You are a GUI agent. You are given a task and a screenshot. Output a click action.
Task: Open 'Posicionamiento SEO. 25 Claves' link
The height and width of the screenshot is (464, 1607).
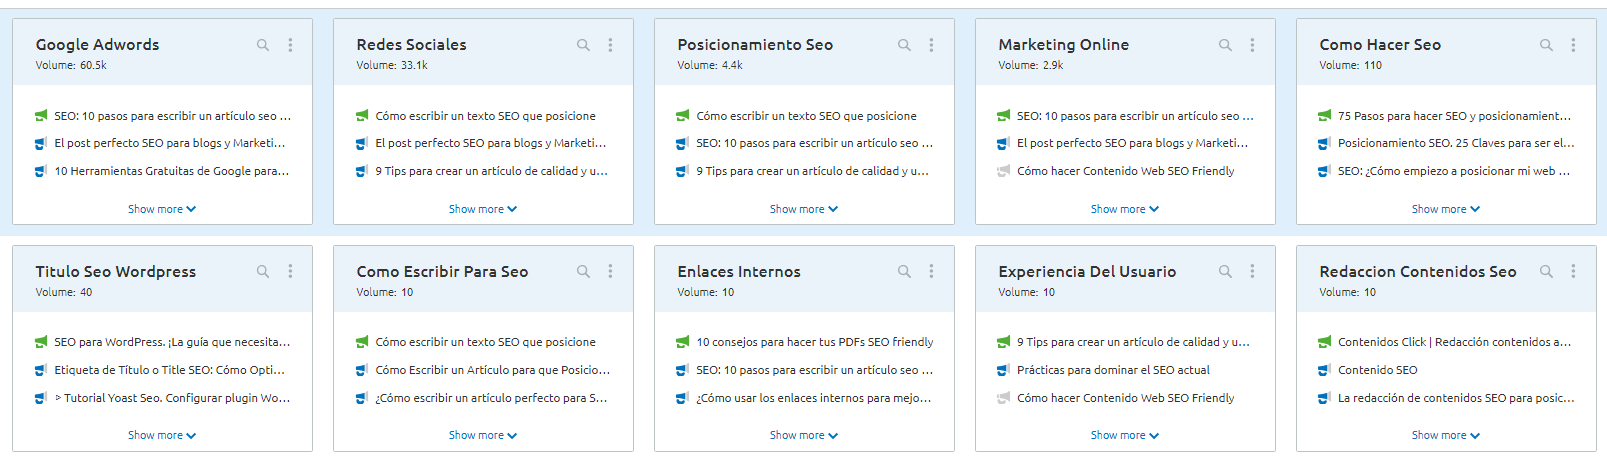(1456, 144)
